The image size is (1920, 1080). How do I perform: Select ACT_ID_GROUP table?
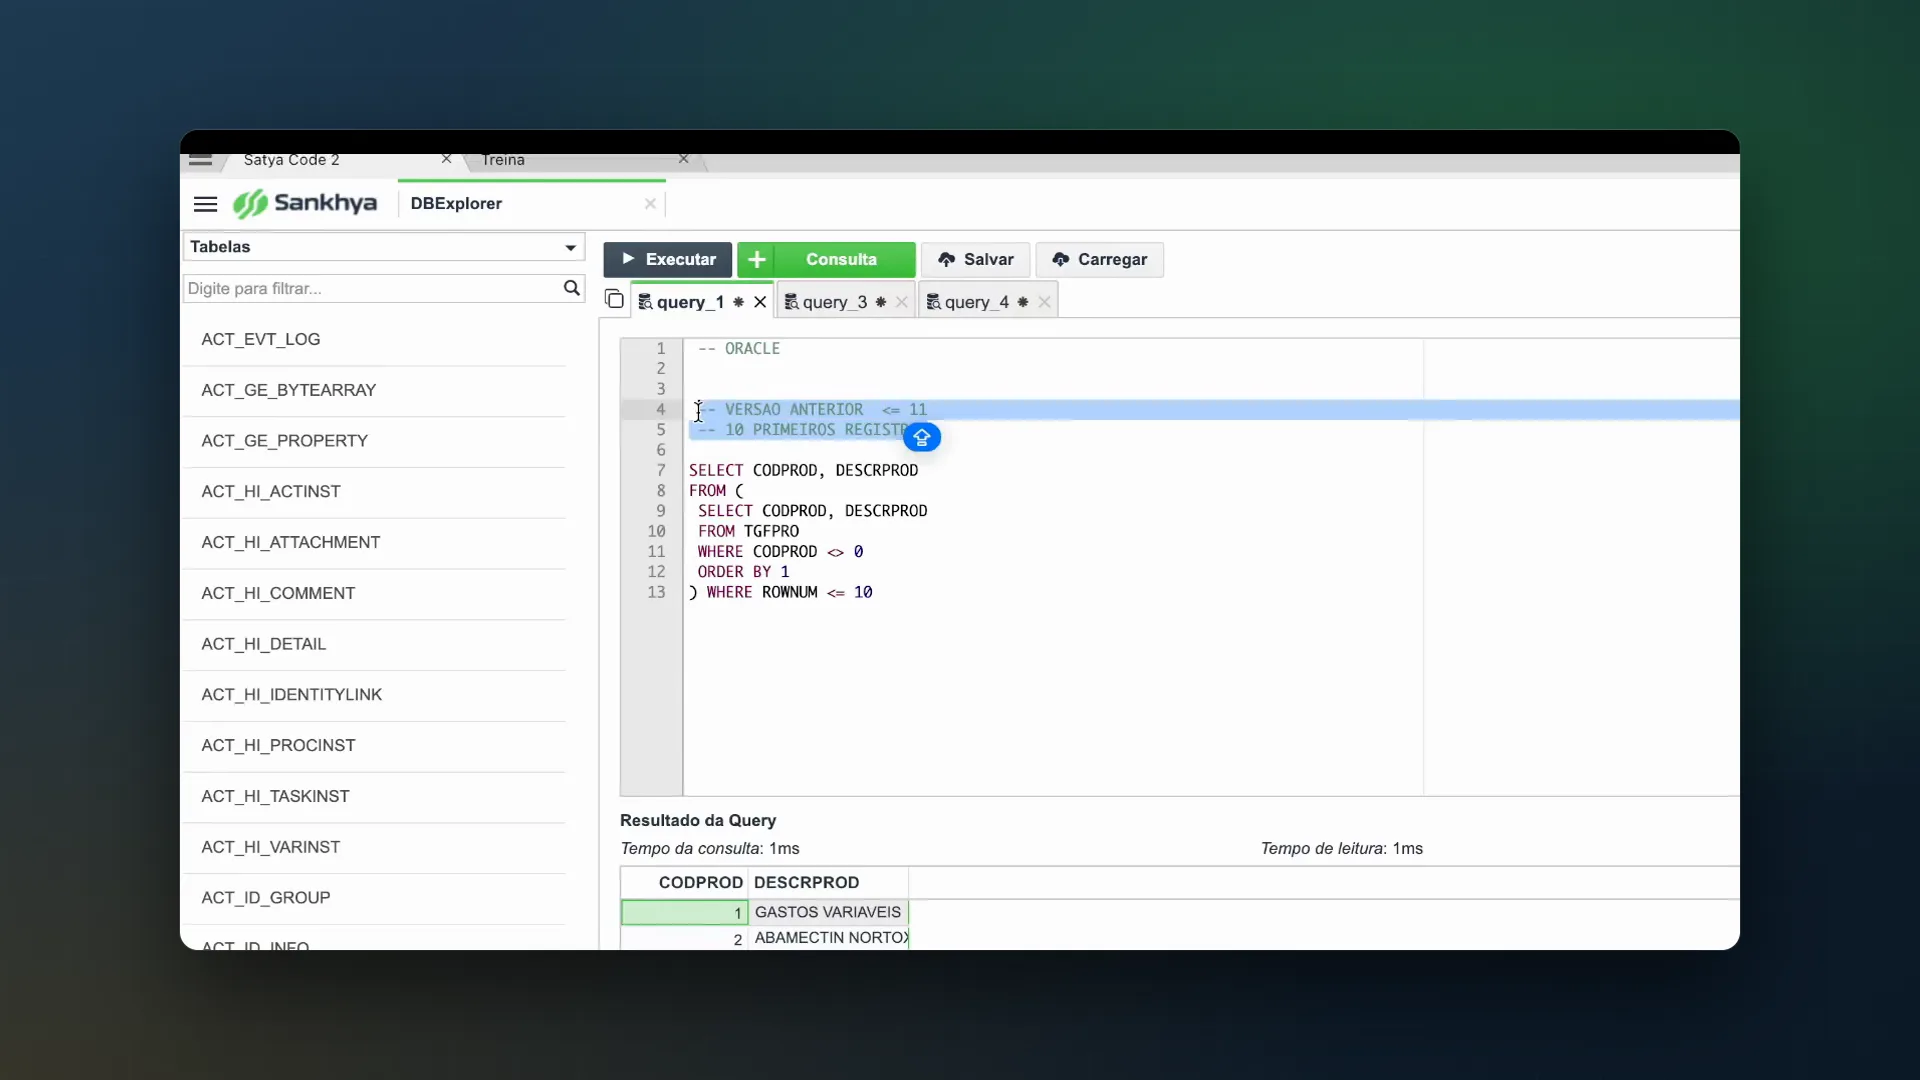click(374, 898)
